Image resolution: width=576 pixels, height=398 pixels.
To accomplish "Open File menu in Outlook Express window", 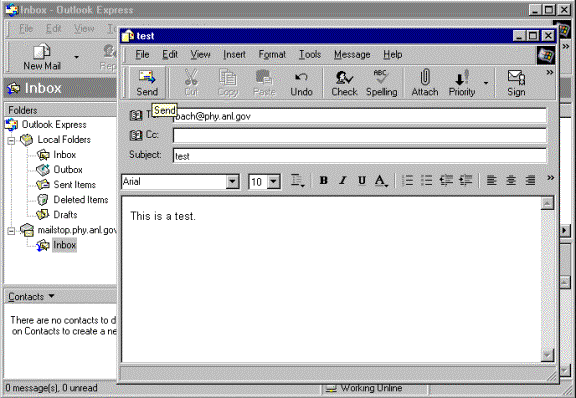I will point(26,28).
